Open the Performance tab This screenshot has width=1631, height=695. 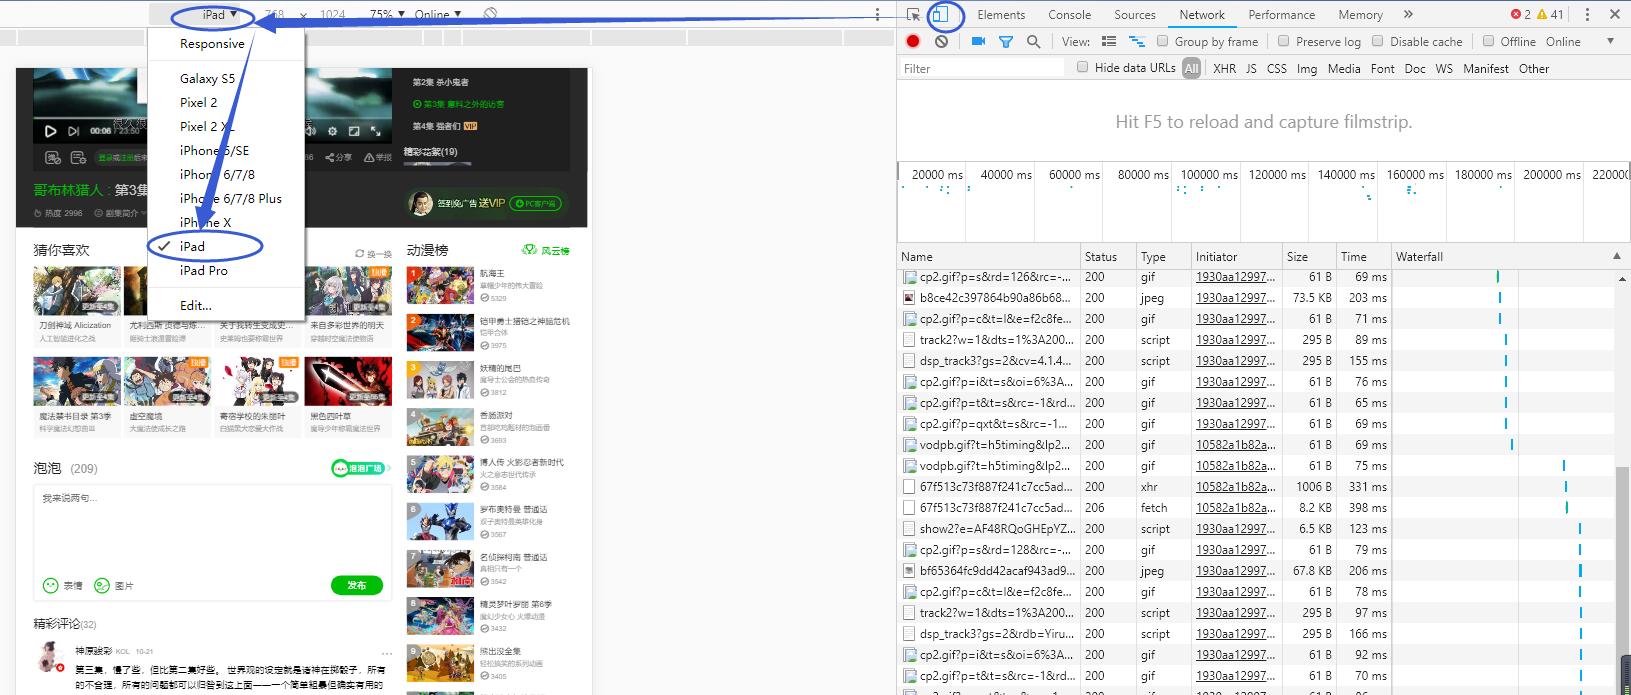tap(1281, 15)
